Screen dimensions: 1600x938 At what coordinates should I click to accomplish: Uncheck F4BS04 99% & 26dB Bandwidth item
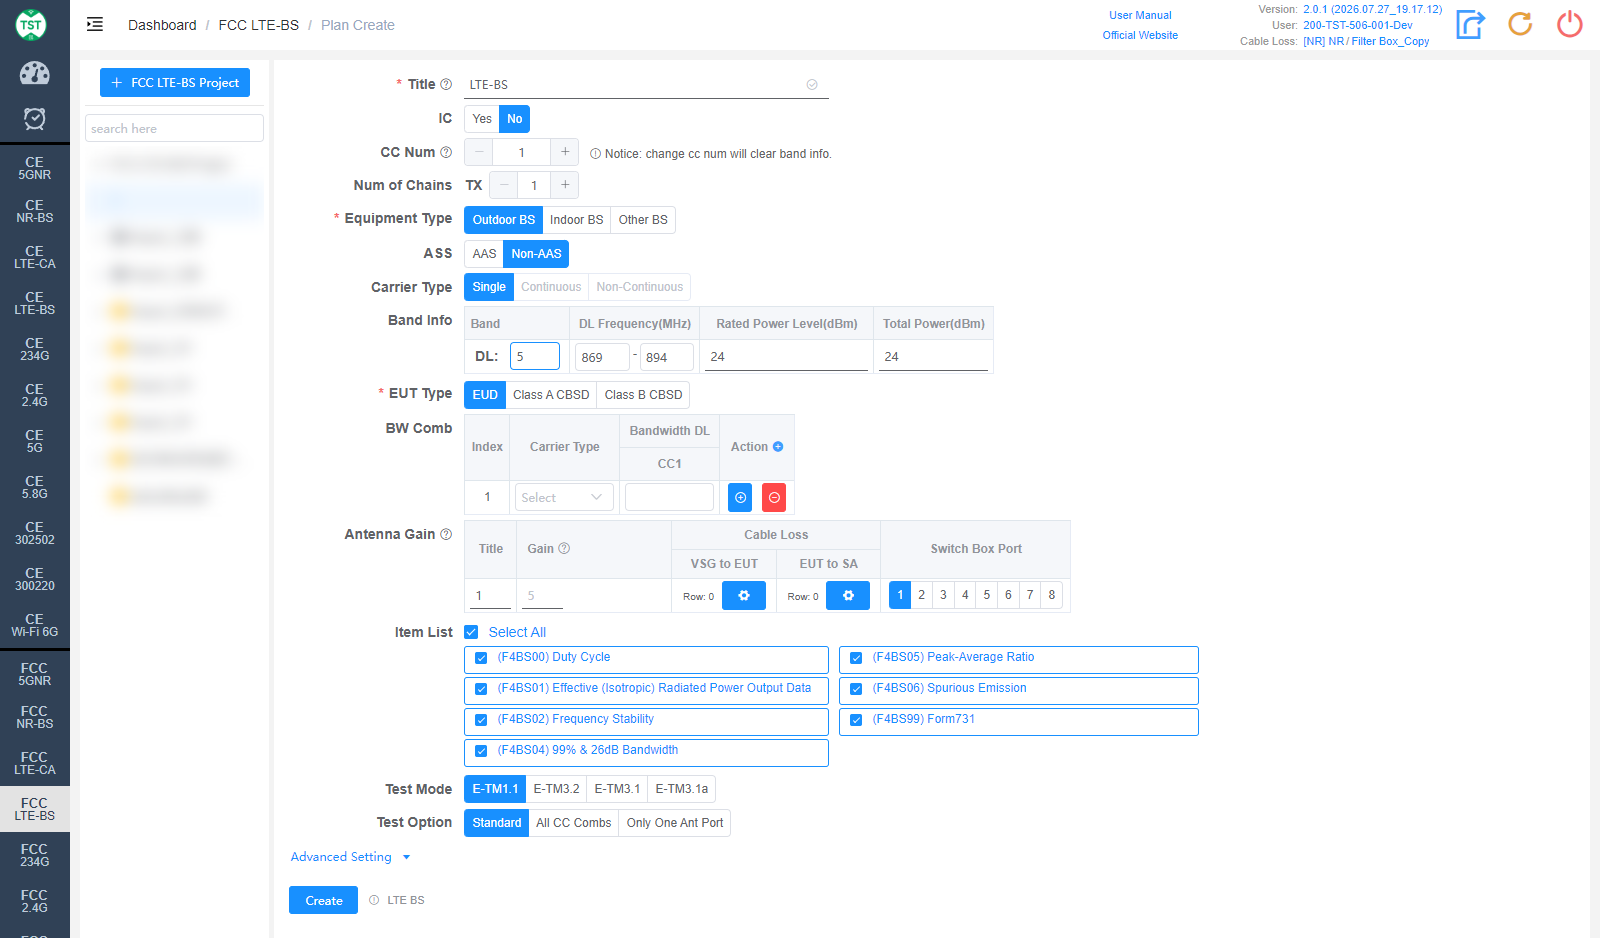click(x=481, y=751)
